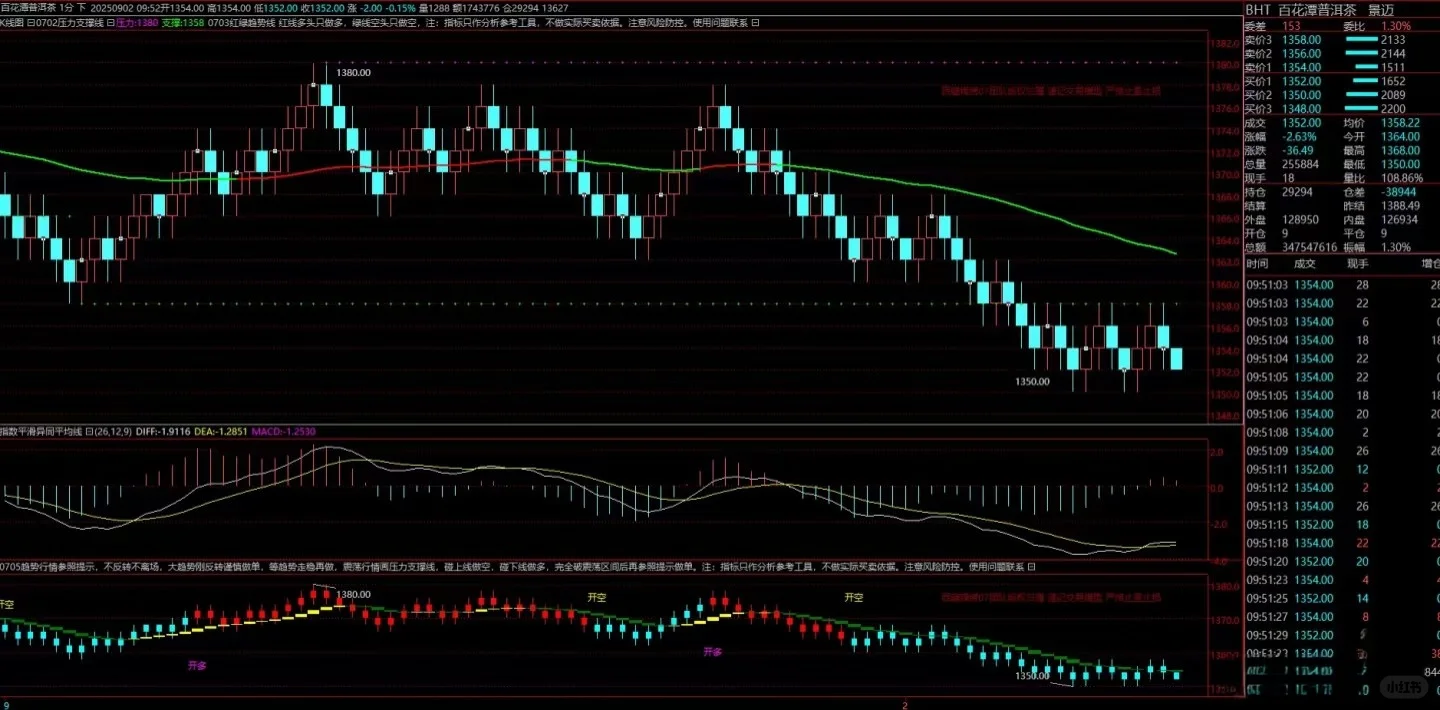Expand box icon ending the top indicator note
The width and height of the screenshot is (1440, 710).
click(x=754, y=22)
